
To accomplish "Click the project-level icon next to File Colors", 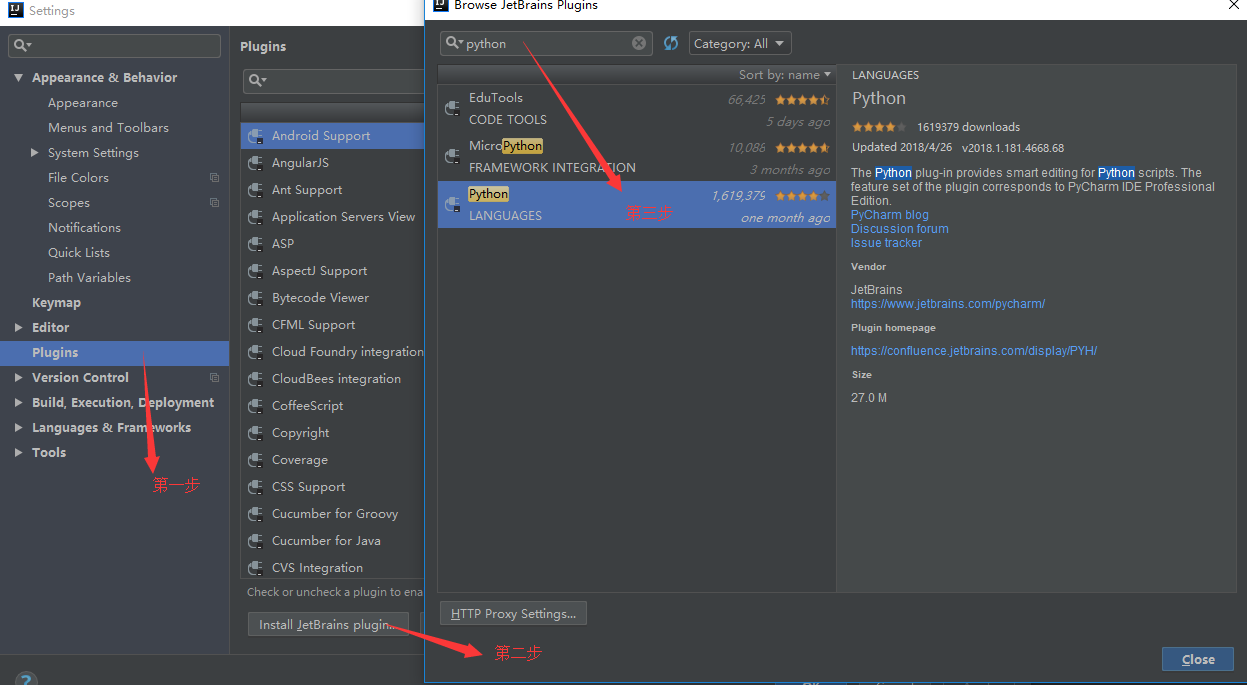I will [x=214, y=178].
